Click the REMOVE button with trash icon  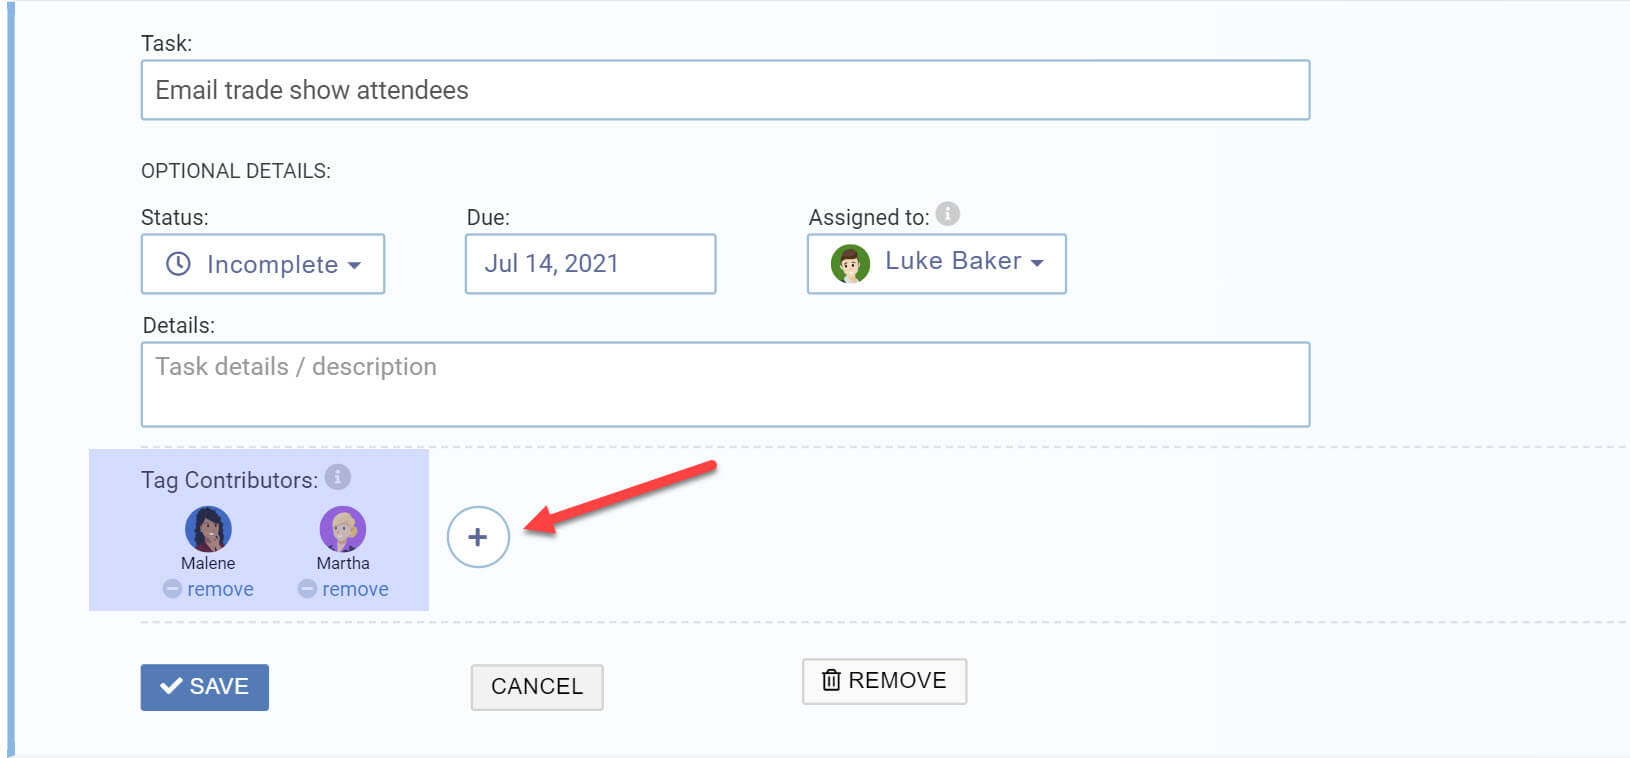coord(884,681)
